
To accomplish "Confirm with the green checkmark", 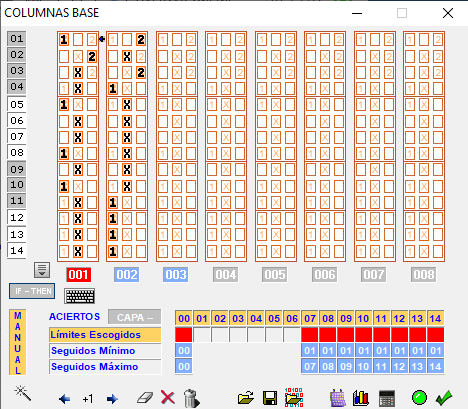I will (444, 397).
